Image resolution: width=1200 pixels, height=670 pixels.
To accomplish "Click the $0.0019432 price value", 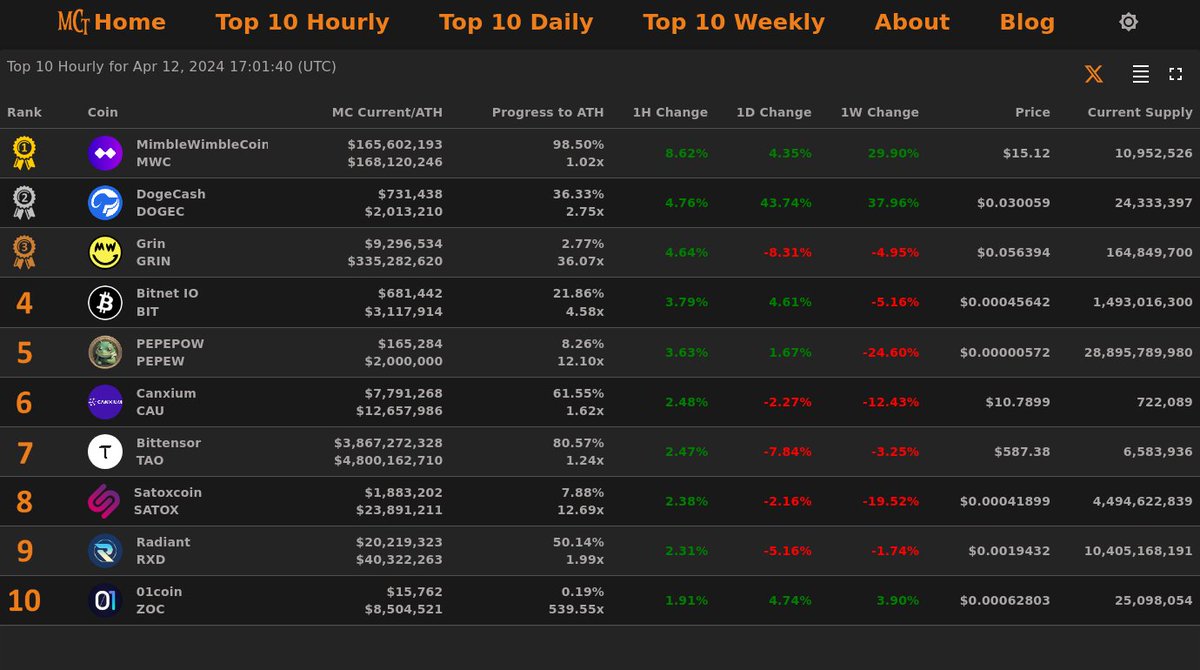I will 1009,551.
